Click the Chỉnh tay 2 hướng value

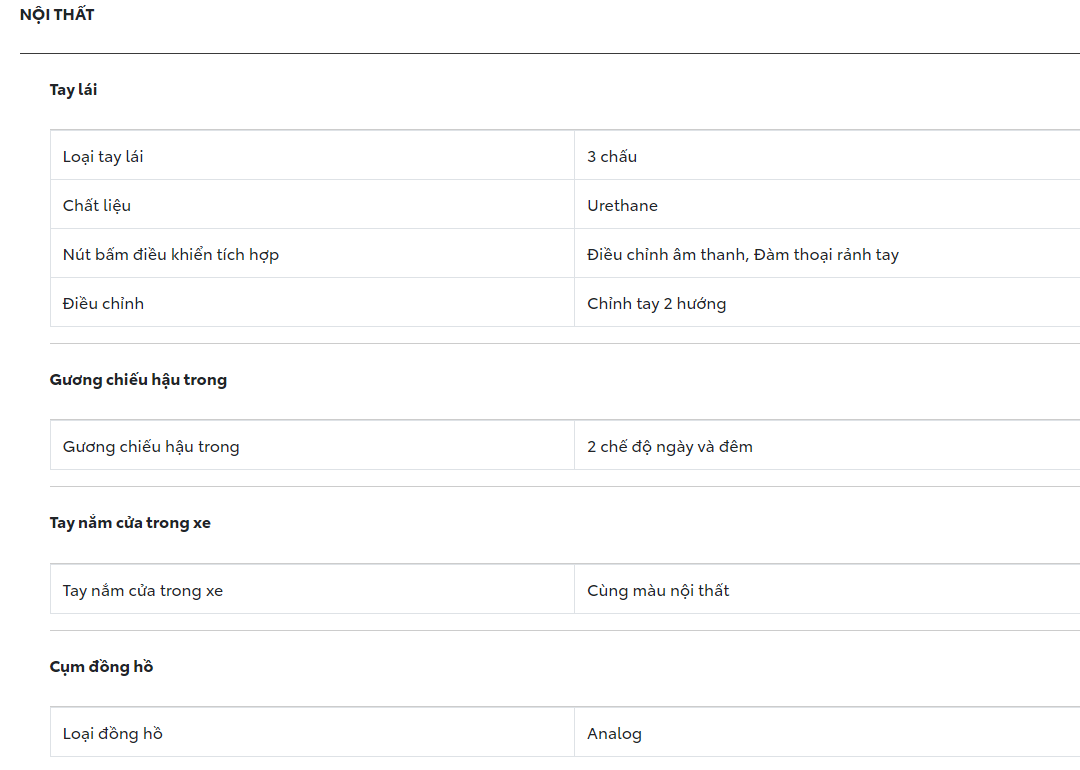point(656,303)
